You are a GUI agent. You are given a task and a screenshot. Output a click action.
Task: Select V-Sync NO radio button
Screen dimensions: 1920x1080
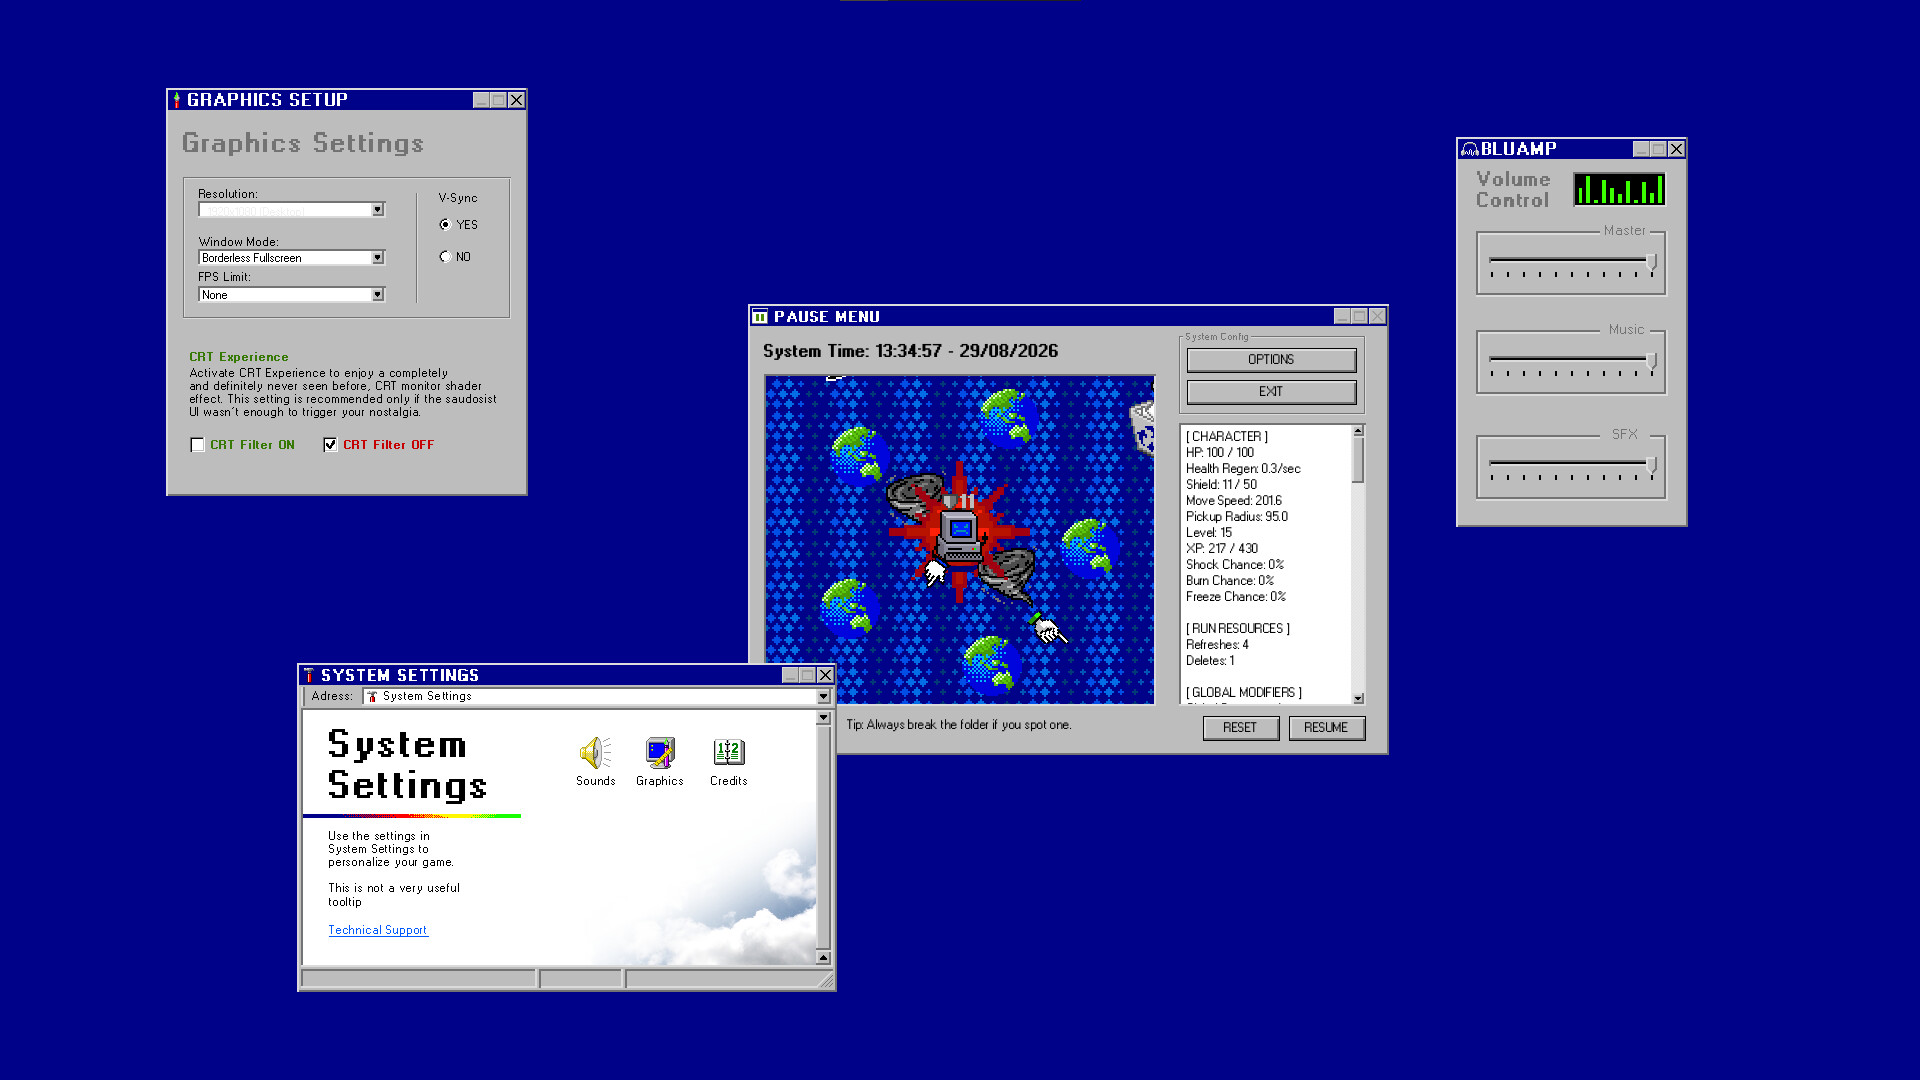click(x=445, y=257)
